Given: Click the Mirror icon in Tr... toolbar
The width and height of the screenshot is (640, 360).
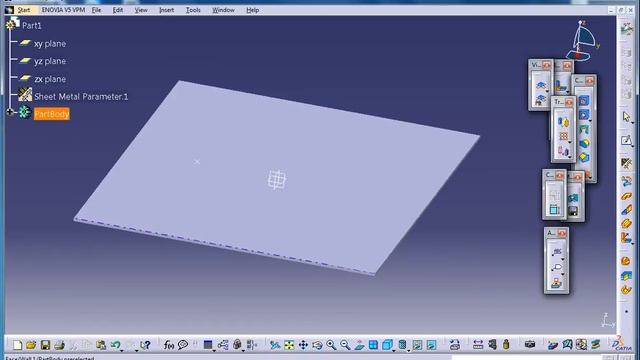Looking at the screenshot, I should click(563, 122).
